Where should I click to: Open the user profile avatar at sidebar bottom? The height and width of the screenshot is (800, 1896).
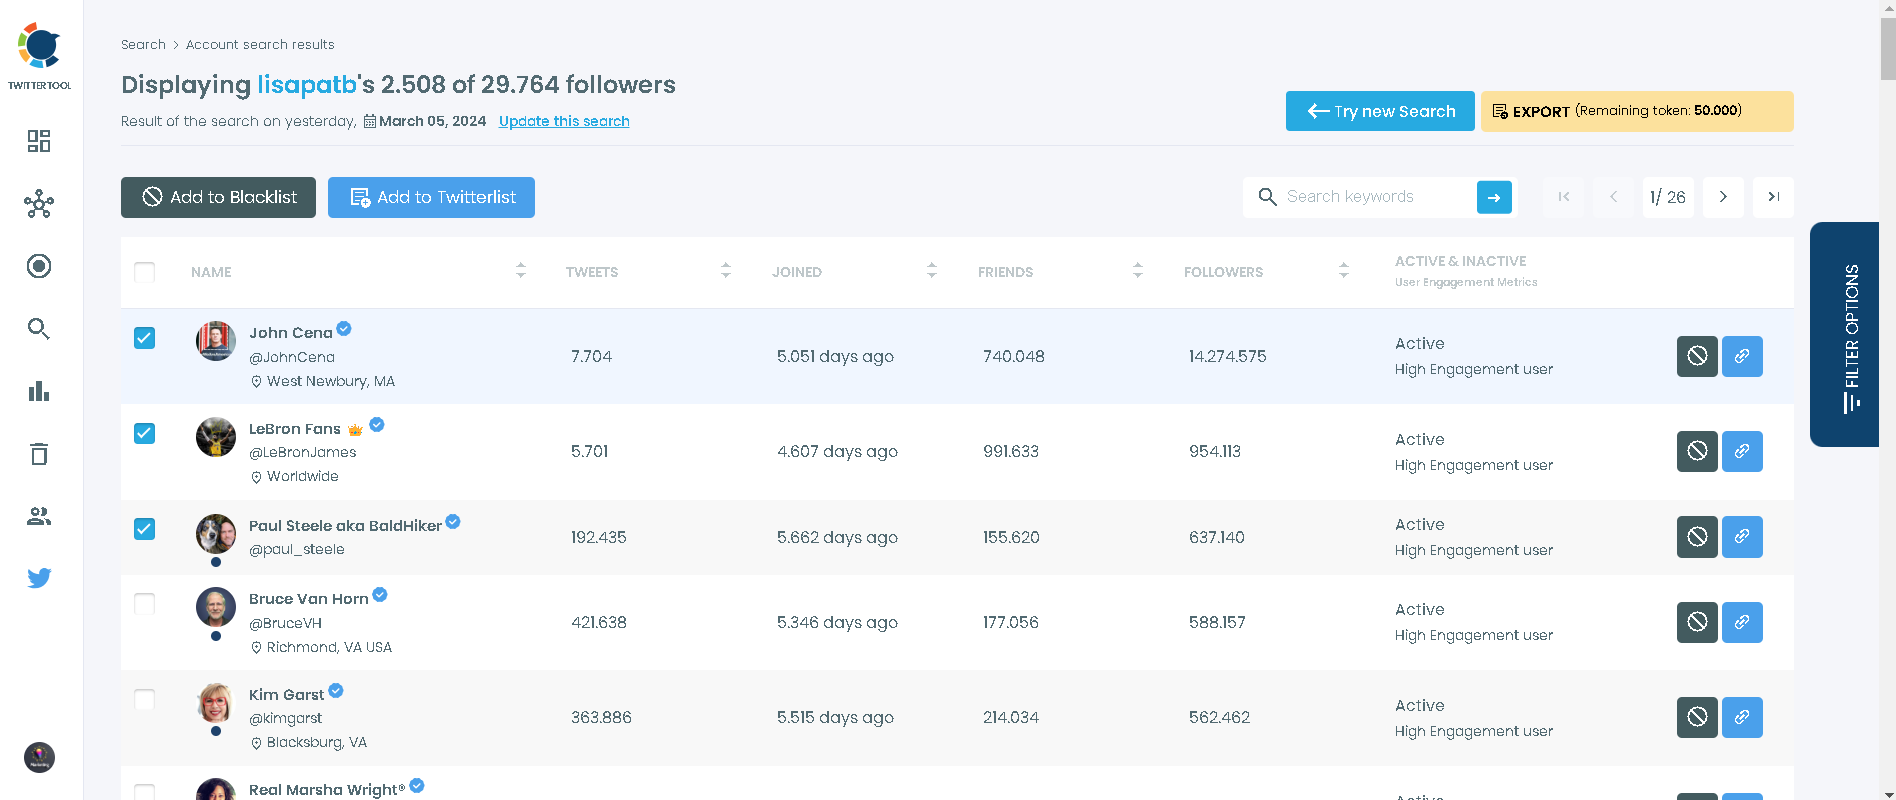39,757
